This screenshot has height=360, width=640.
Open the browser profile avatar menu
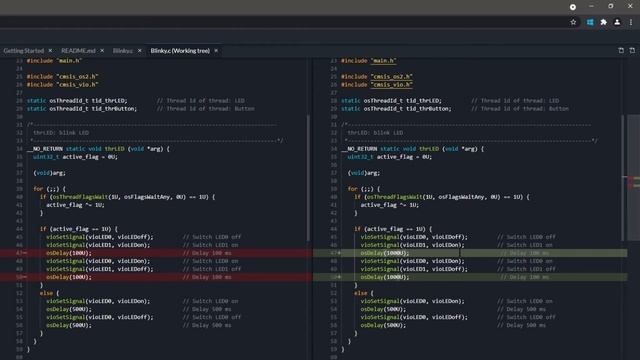point(617,22)
